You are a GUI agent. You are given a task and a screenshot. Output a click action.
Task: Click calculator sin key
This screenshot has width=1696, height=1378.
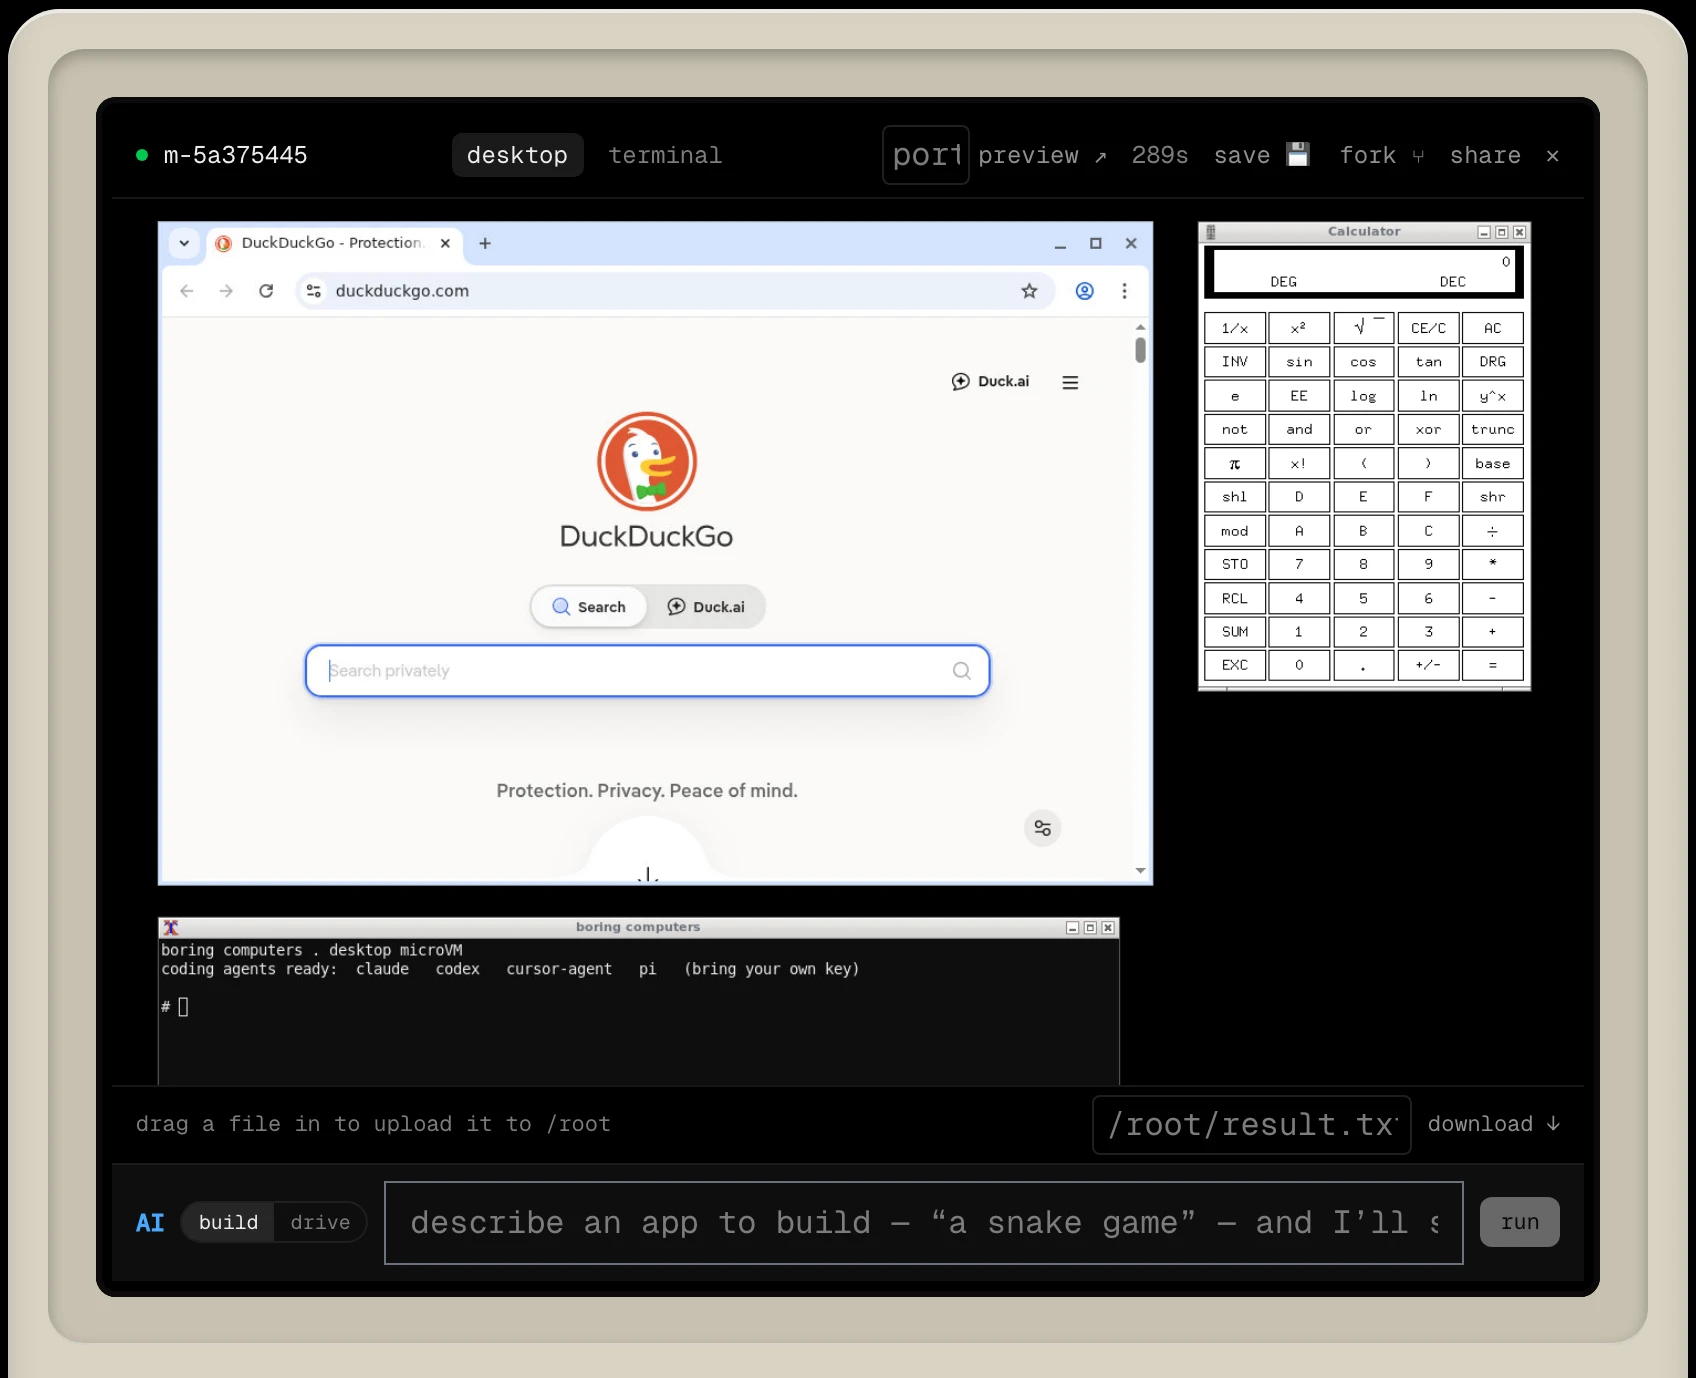pos(1299,362)
